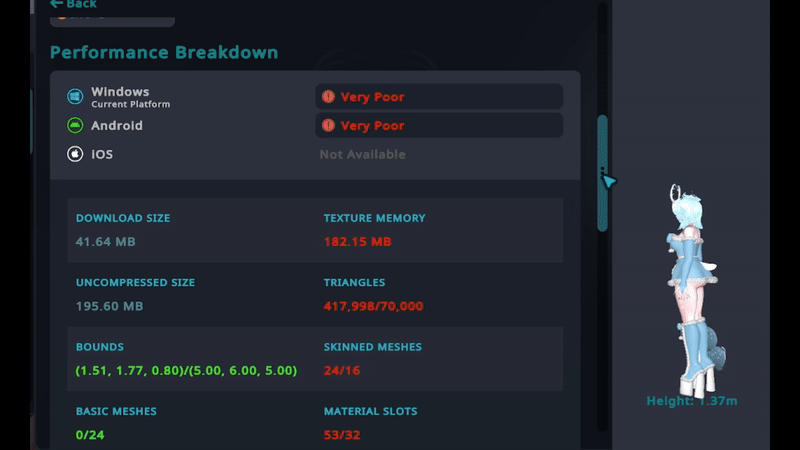Click the Material Slots stat

pyautogui.click(x=370, y=423)
